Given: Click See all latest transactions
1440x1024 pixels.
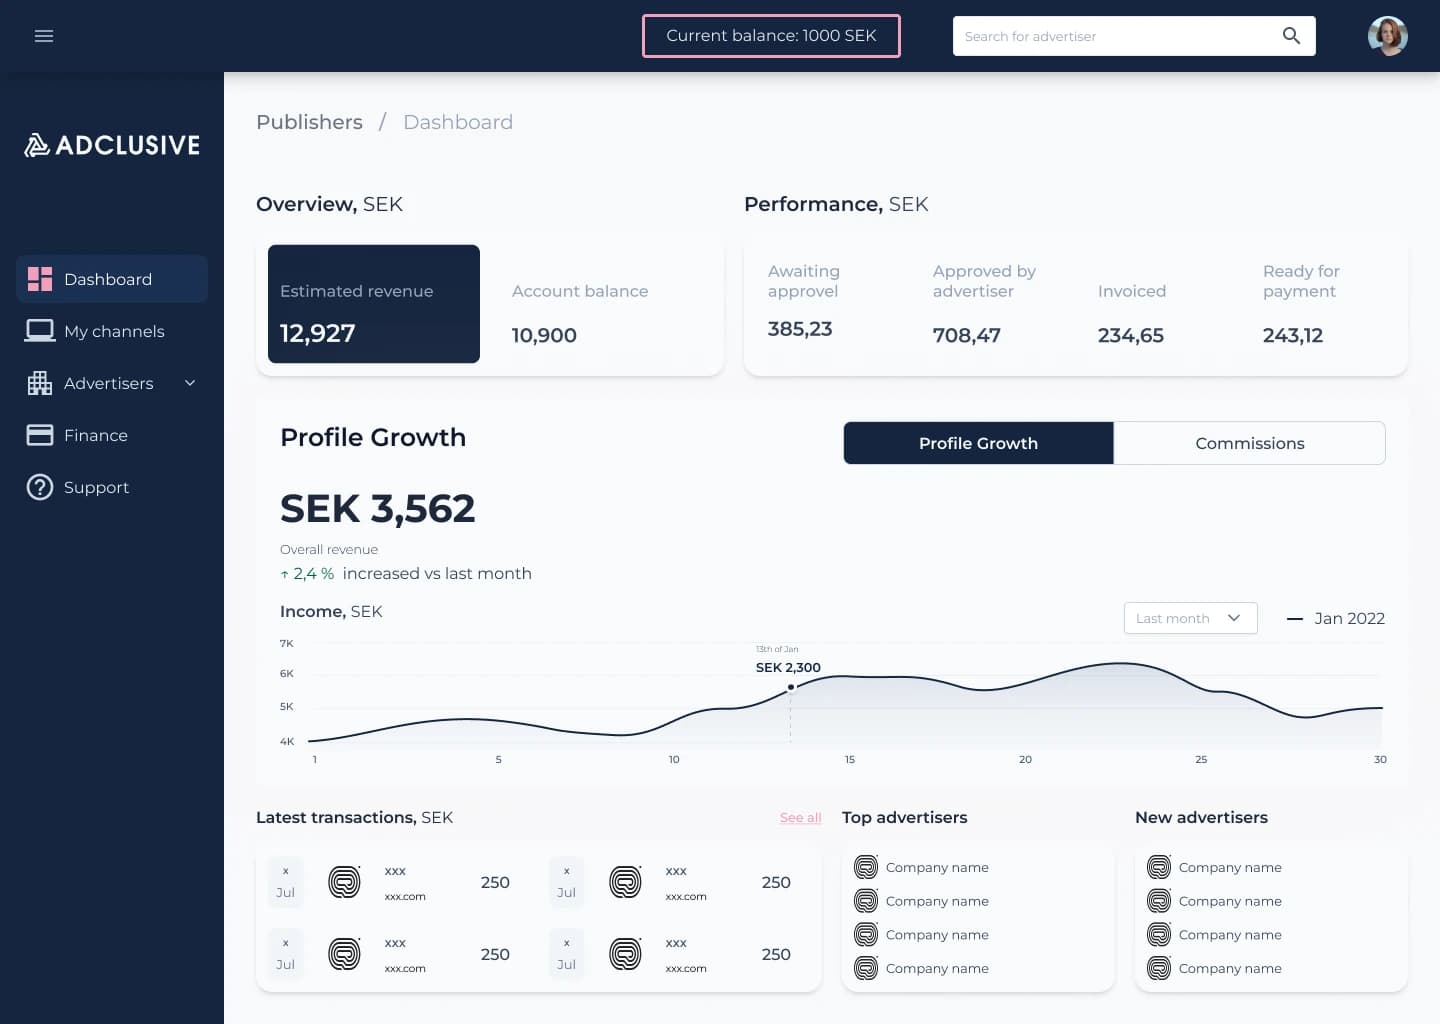Looking at the screenshot, I should point(801,818).
